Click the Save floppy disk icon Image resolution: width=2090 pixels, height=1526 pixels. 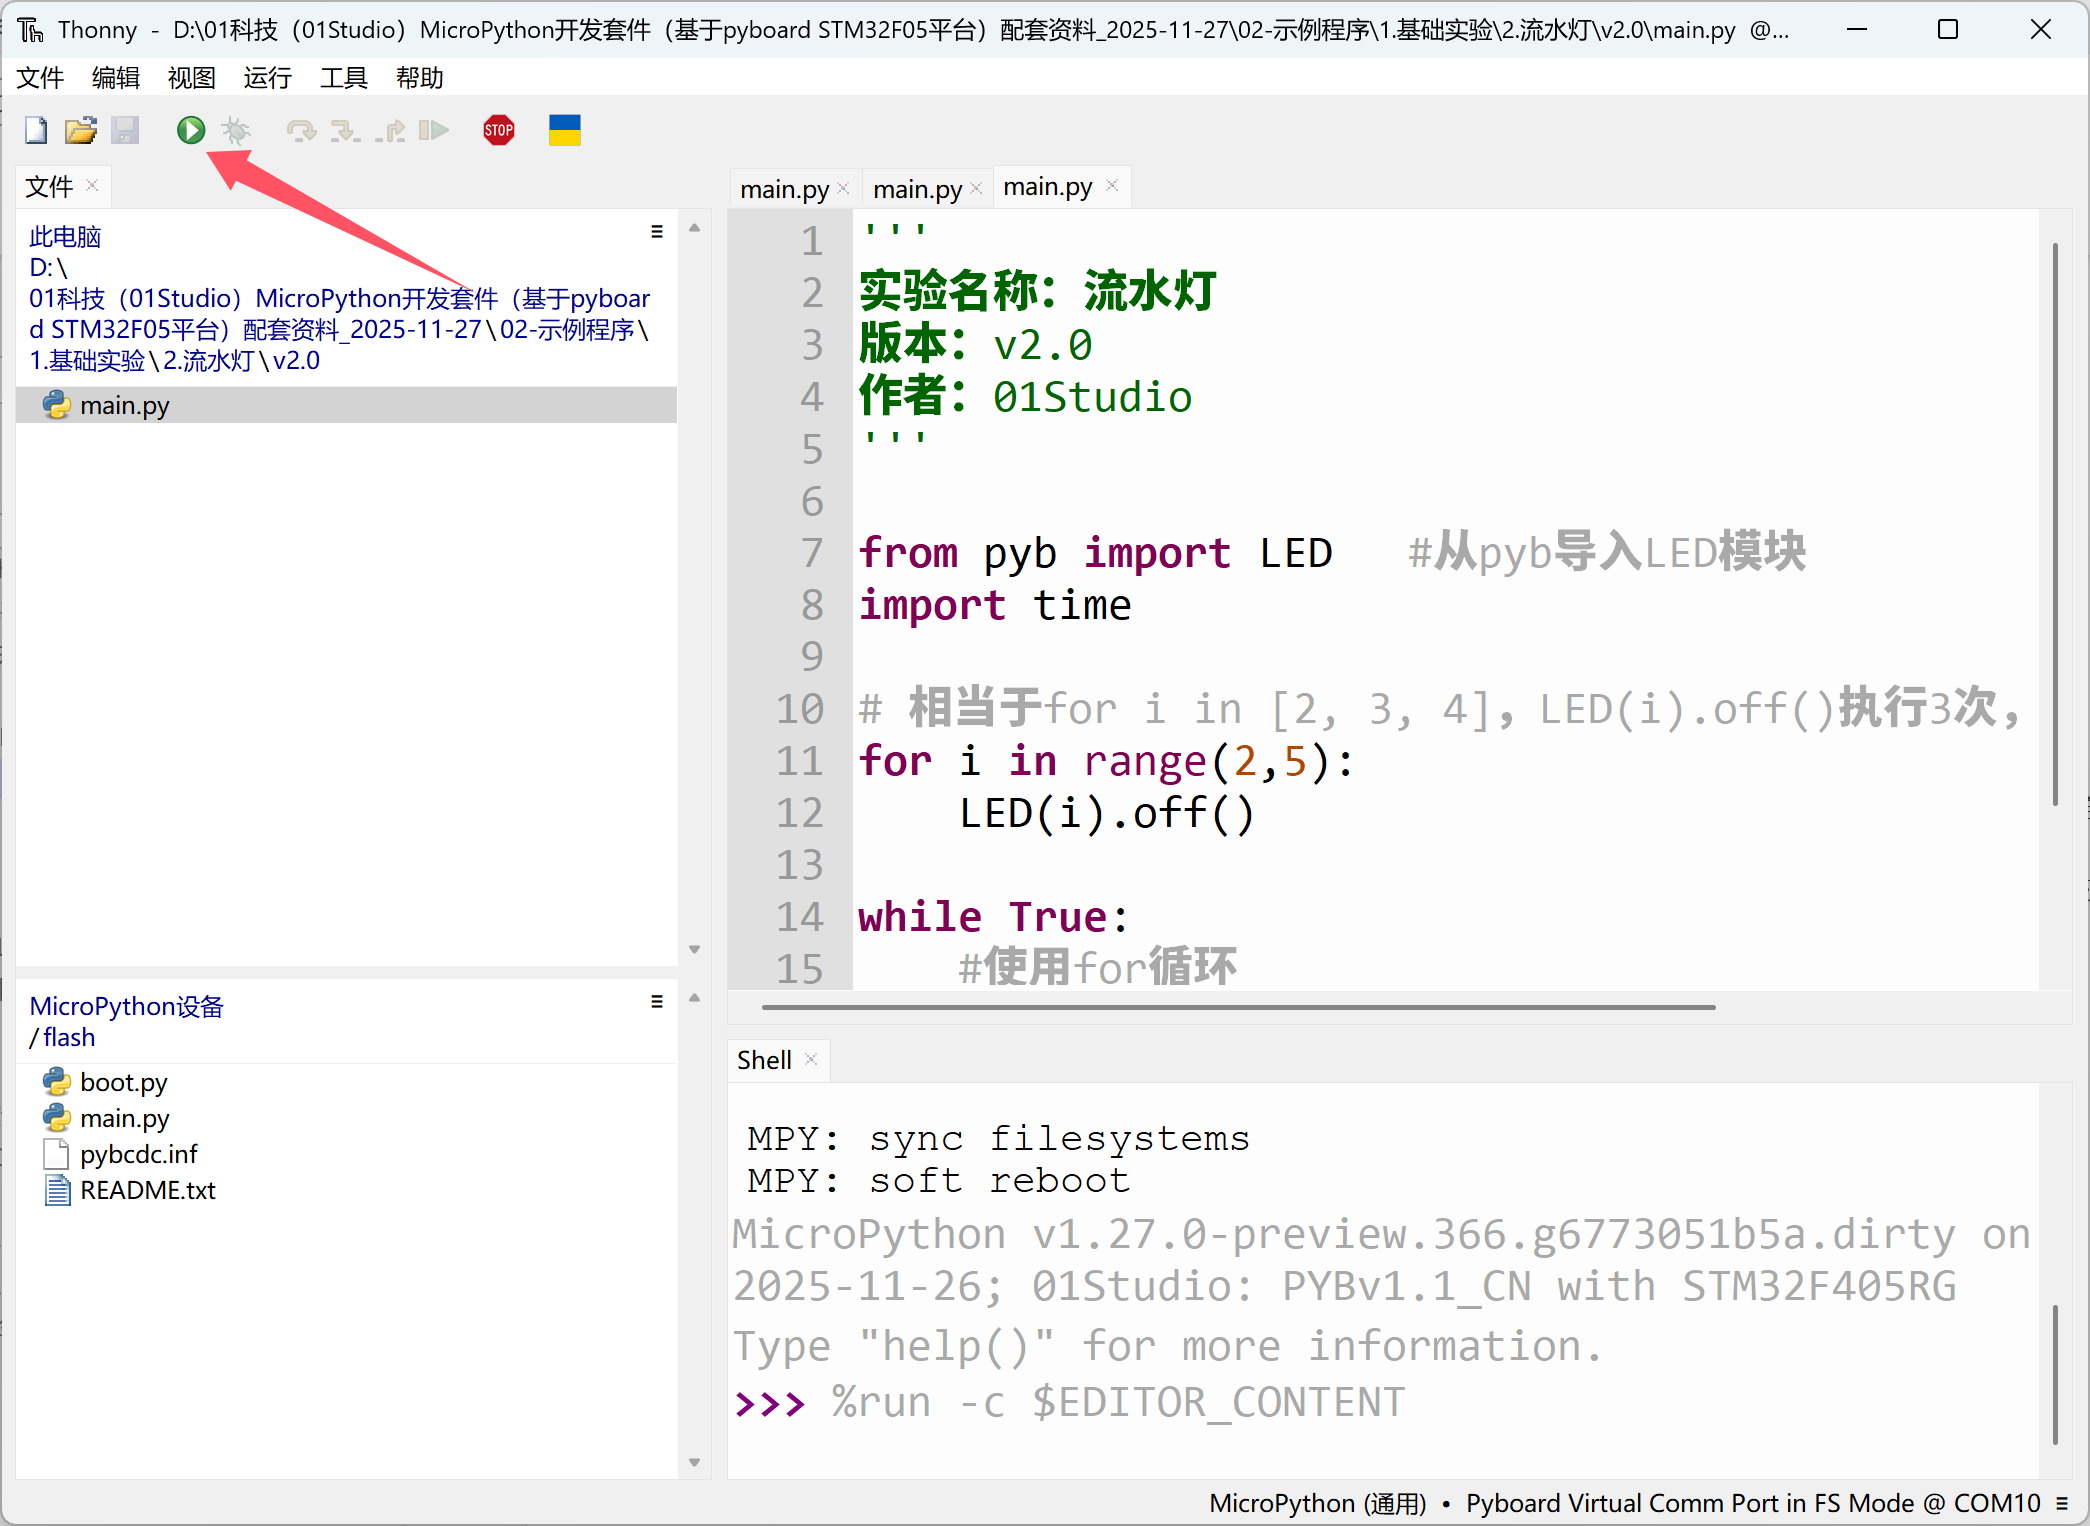[125, 130]
